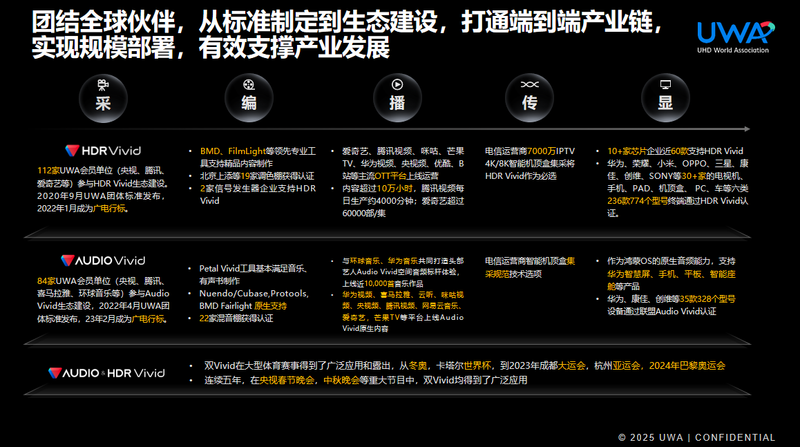Screen dimensions: 800x447
Task: Click the UWA UHD World Association logo
Action: coord(736,37)
